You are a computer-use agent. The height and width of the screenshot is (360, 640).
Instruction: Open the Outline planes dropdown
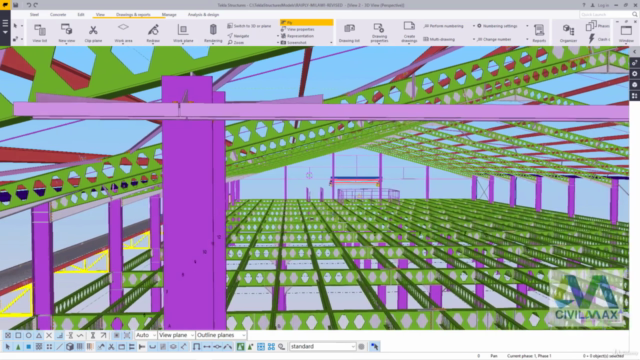[220, 335]
